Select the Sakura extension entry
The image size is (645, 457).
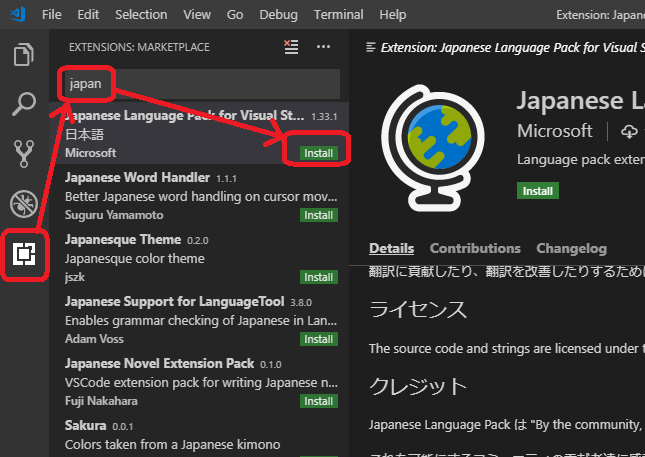coord(199,435)
